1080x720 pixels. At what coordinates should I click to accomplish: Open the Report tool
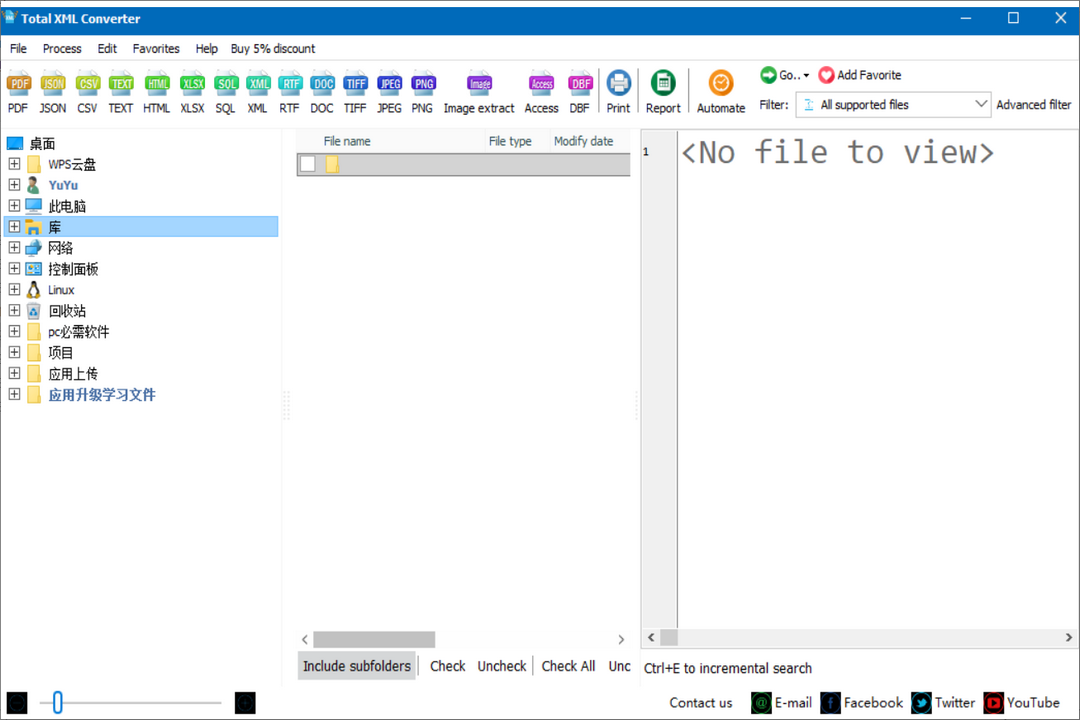[662, 90]
